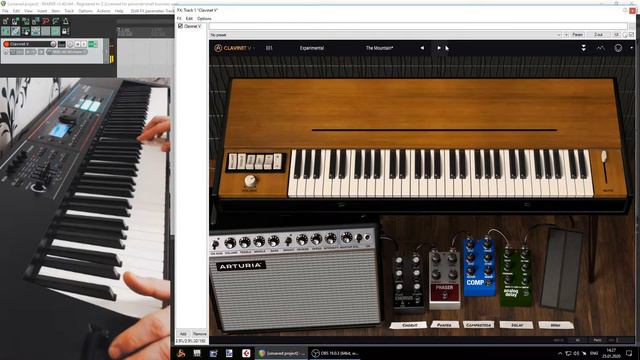Adjust the track volume knob beside the track name
This screenshot has height=360, width=640.
point(53,44)
